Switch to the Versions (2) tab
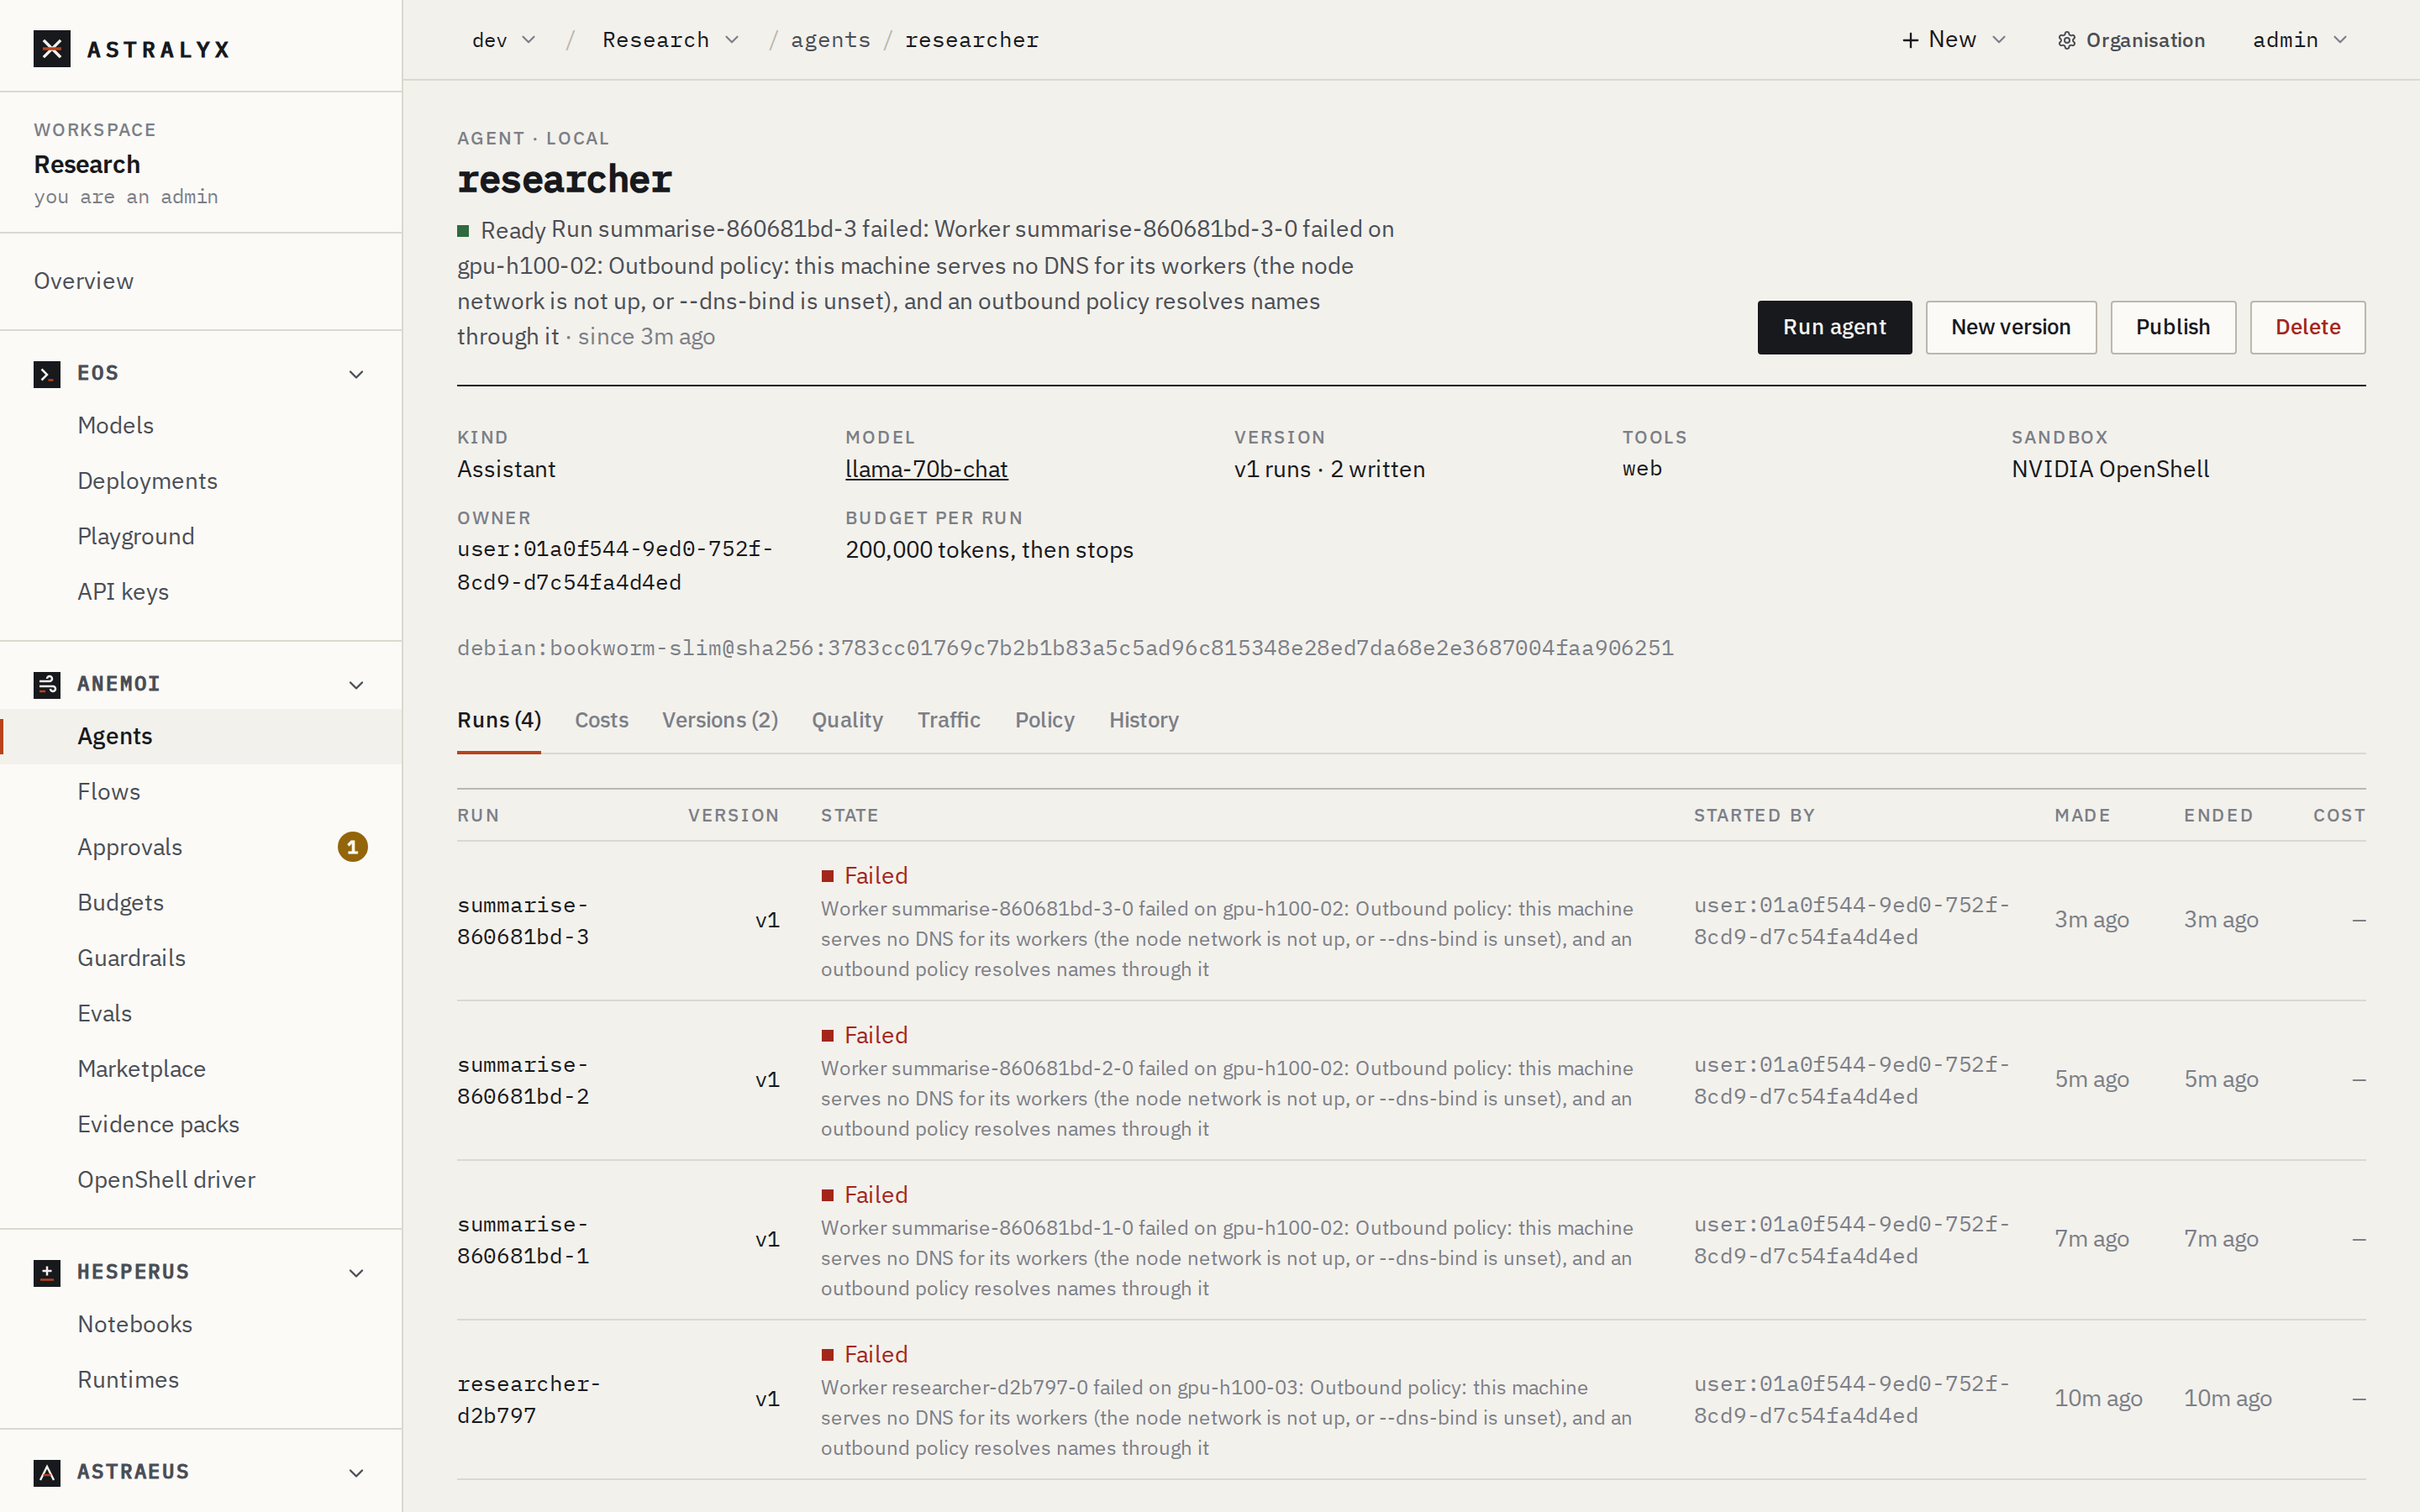This screenshot has height=1512, width=2420. tap(720, 720)
